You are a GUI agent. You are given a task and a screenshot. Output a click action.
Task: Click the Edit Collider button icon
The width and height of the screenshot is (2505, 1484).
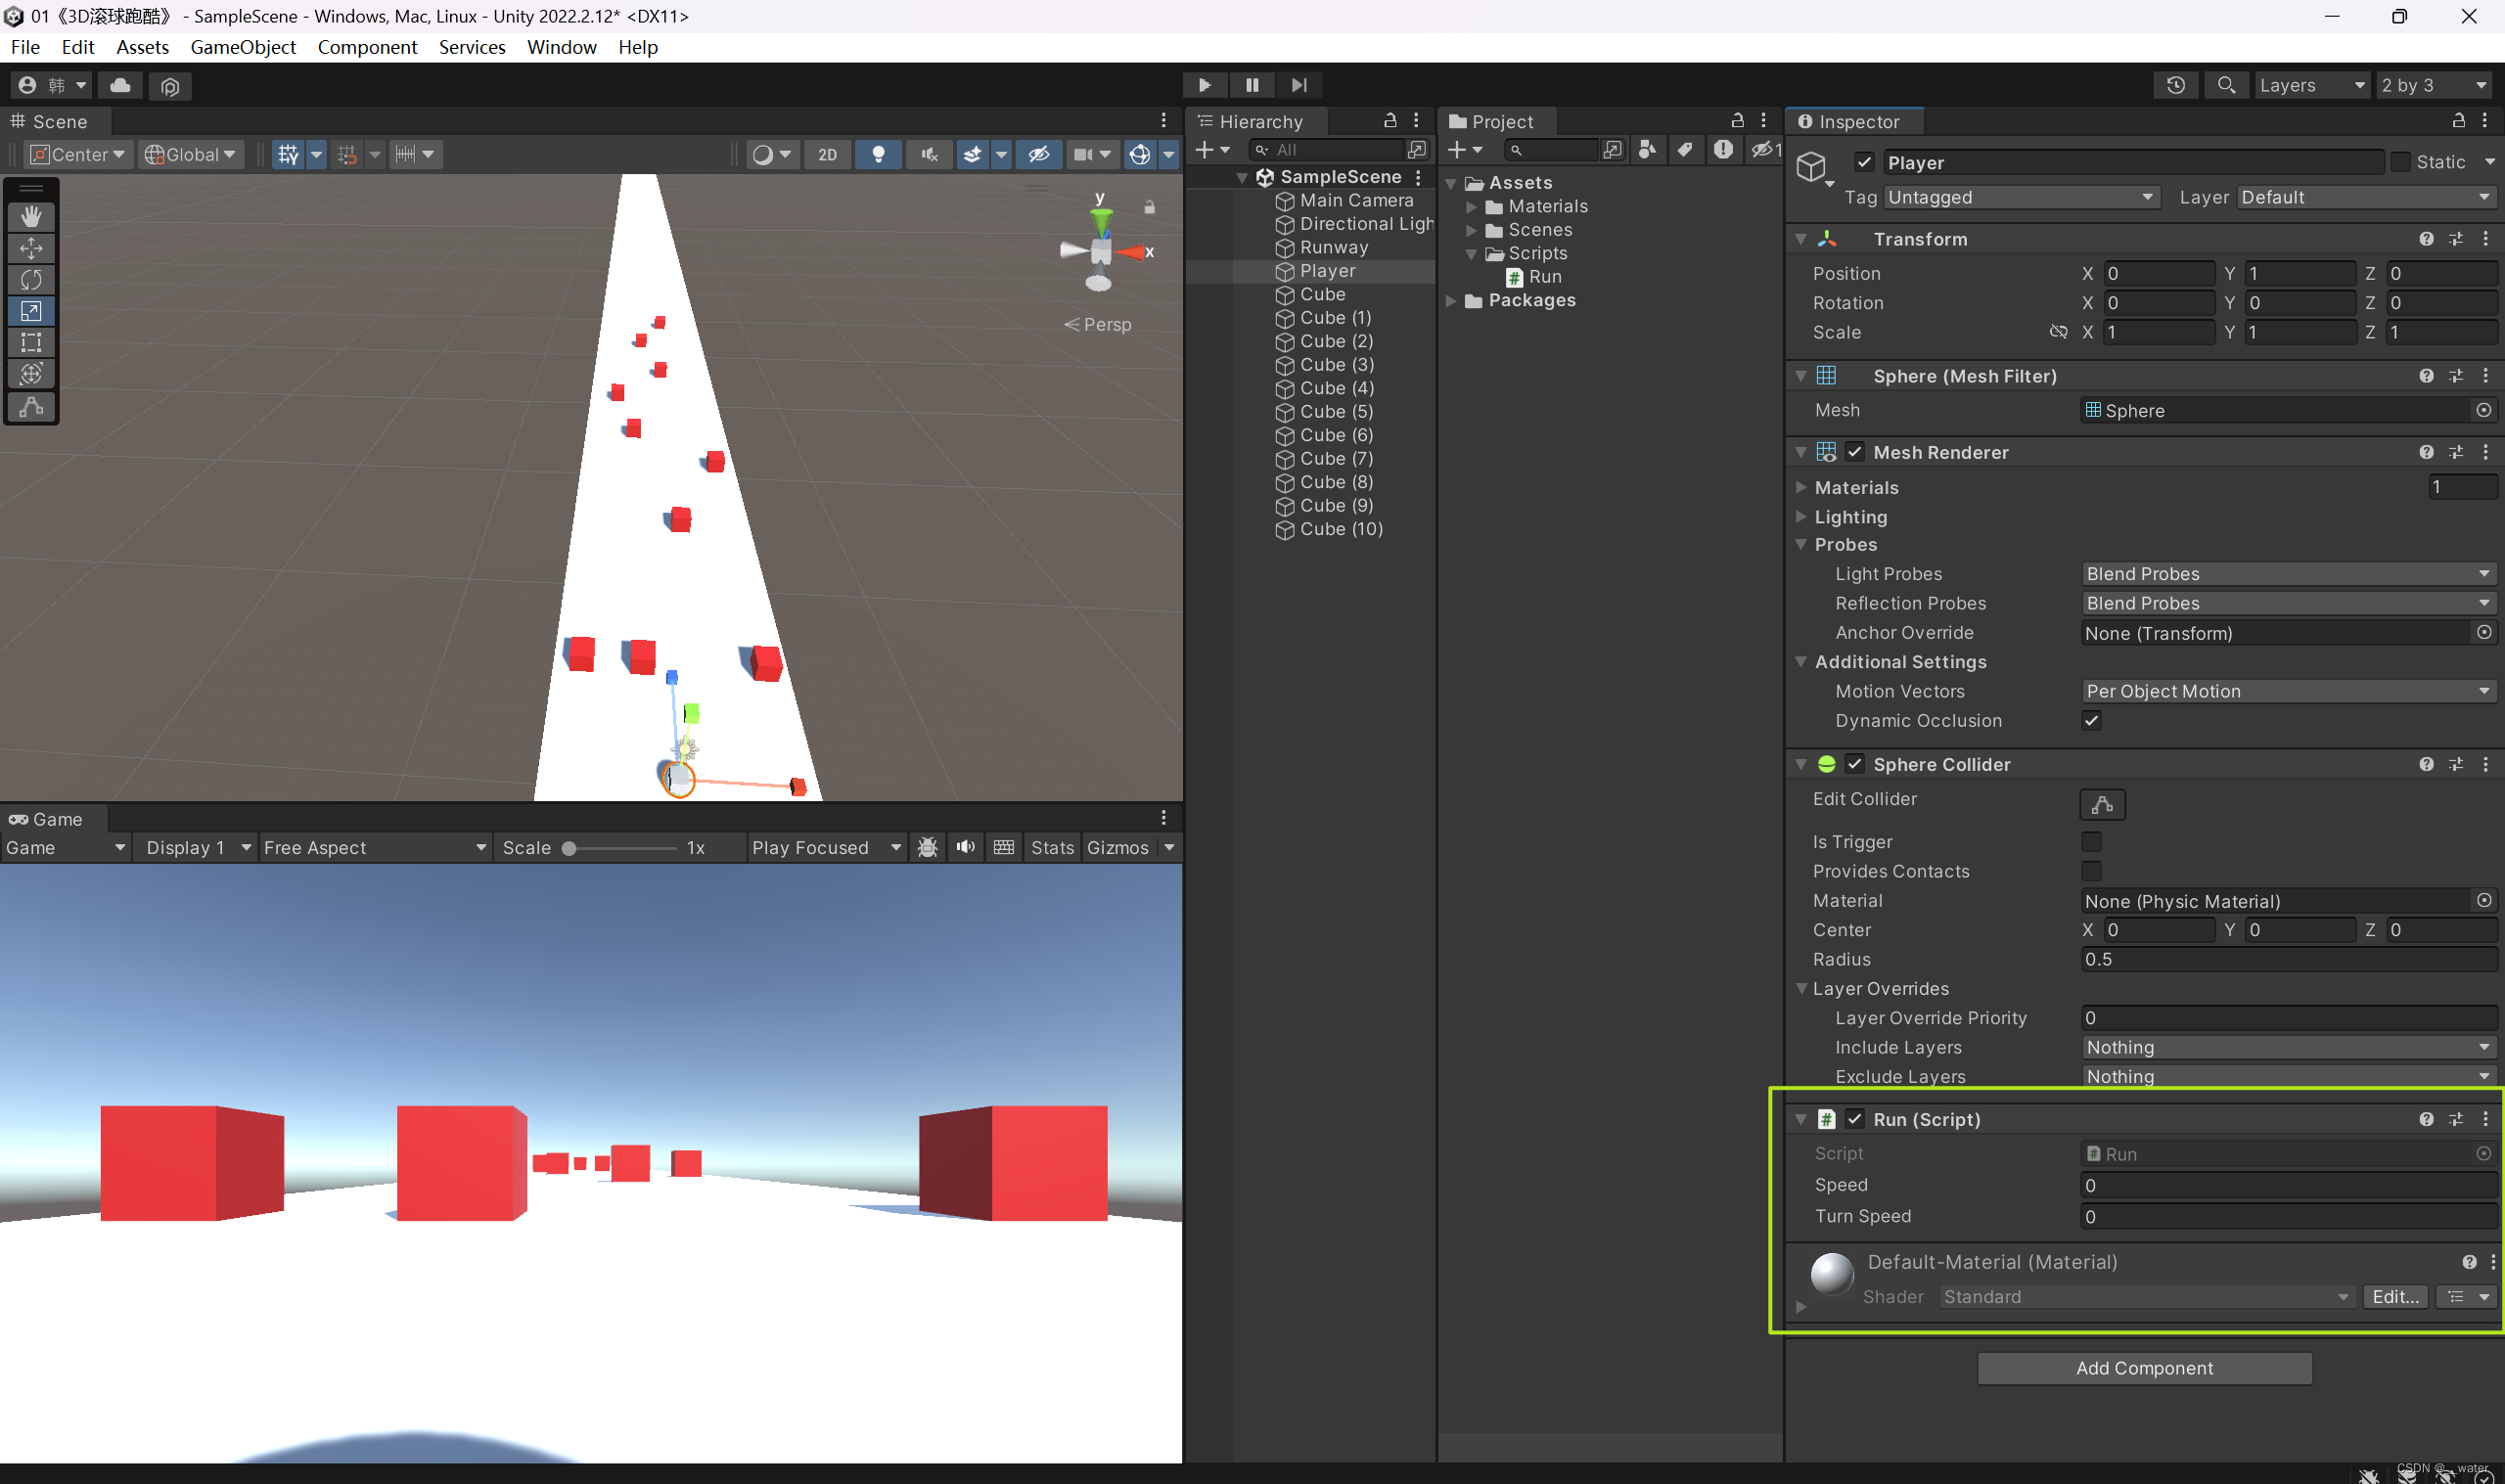(2101, 803)
